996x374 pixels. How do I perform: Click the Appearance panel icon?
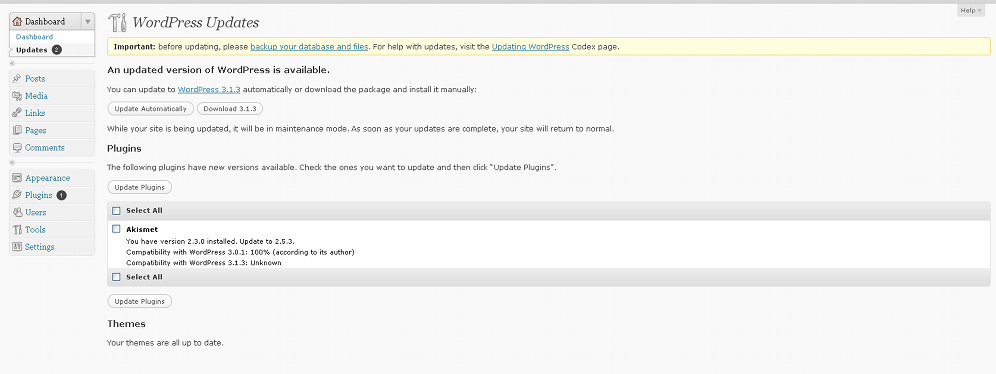click(x=17, y=178)
